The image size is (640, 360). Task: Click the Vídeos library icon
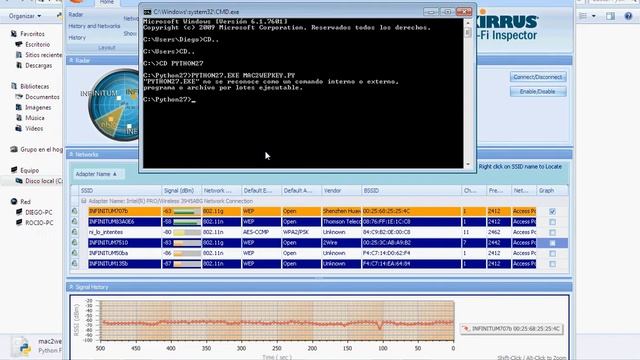pyautogui.click(x=19, y=128)
